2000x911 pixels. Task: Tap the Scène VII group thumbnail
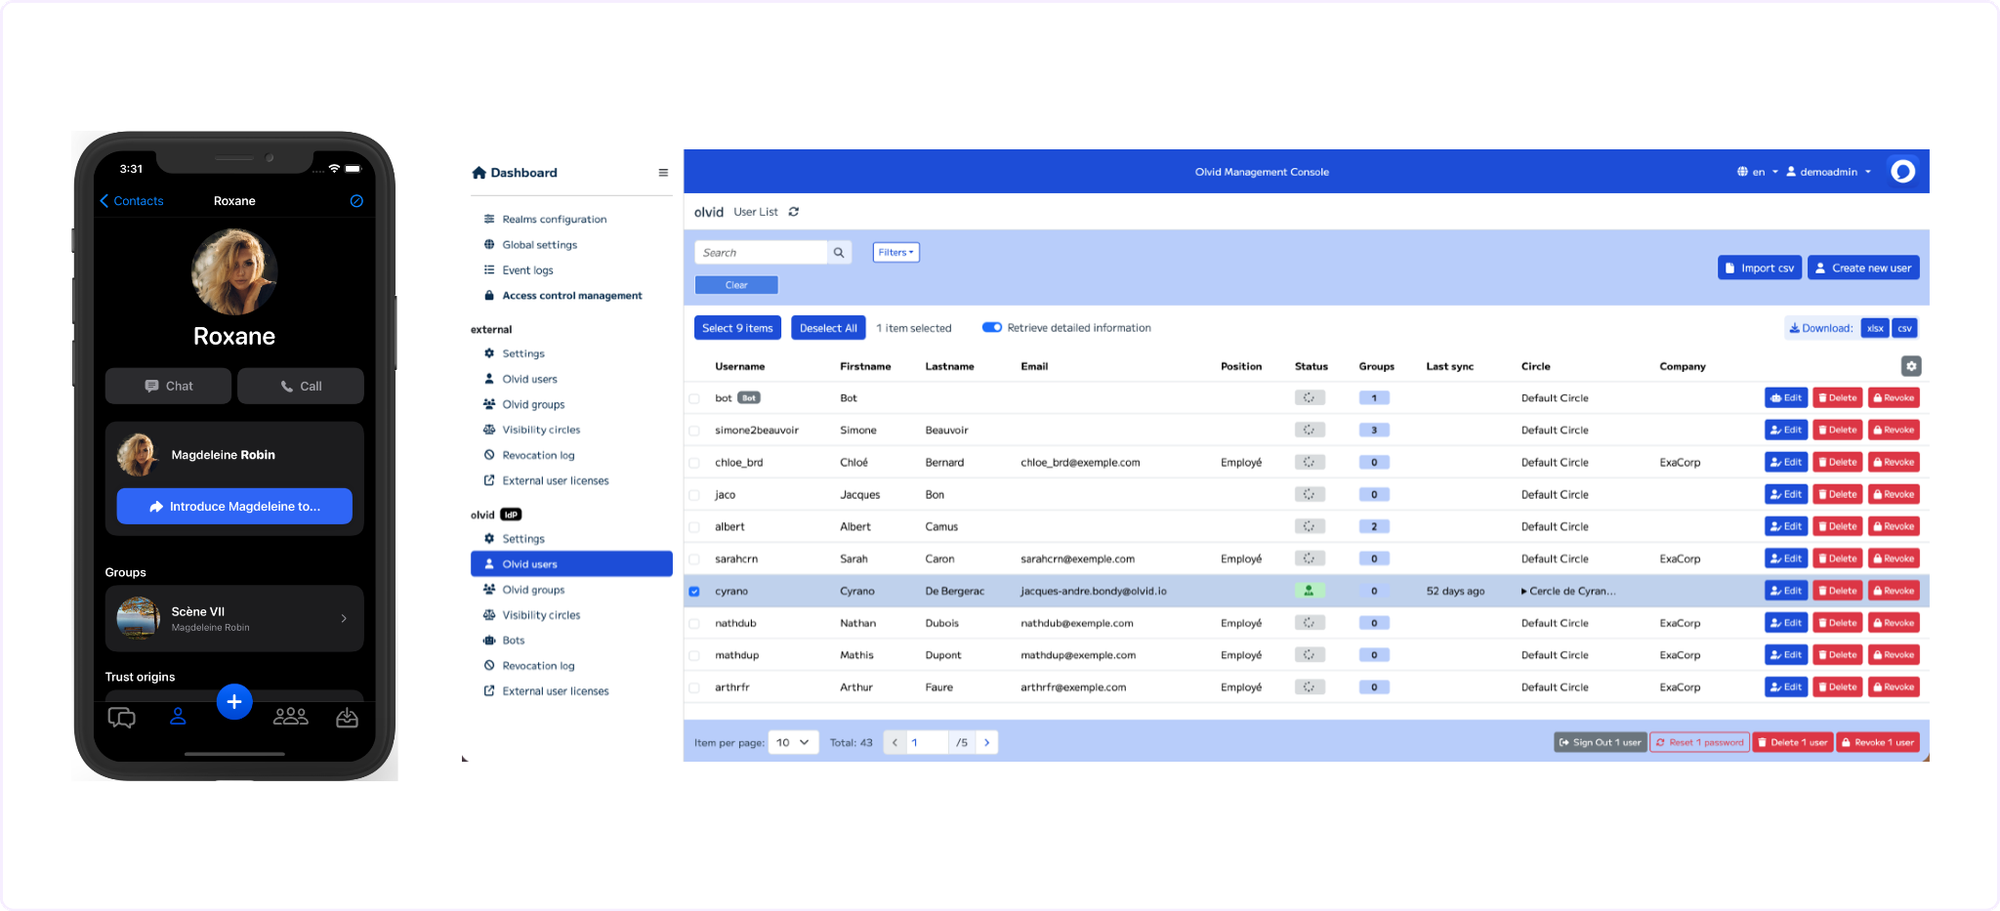point(138,618)
